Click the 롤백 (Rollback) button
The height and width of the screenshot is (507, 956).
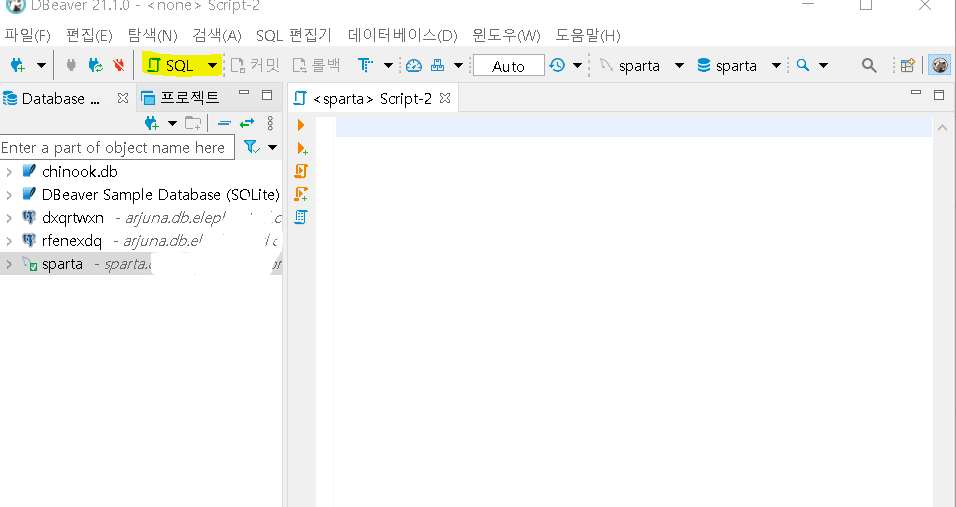point(316,65)
